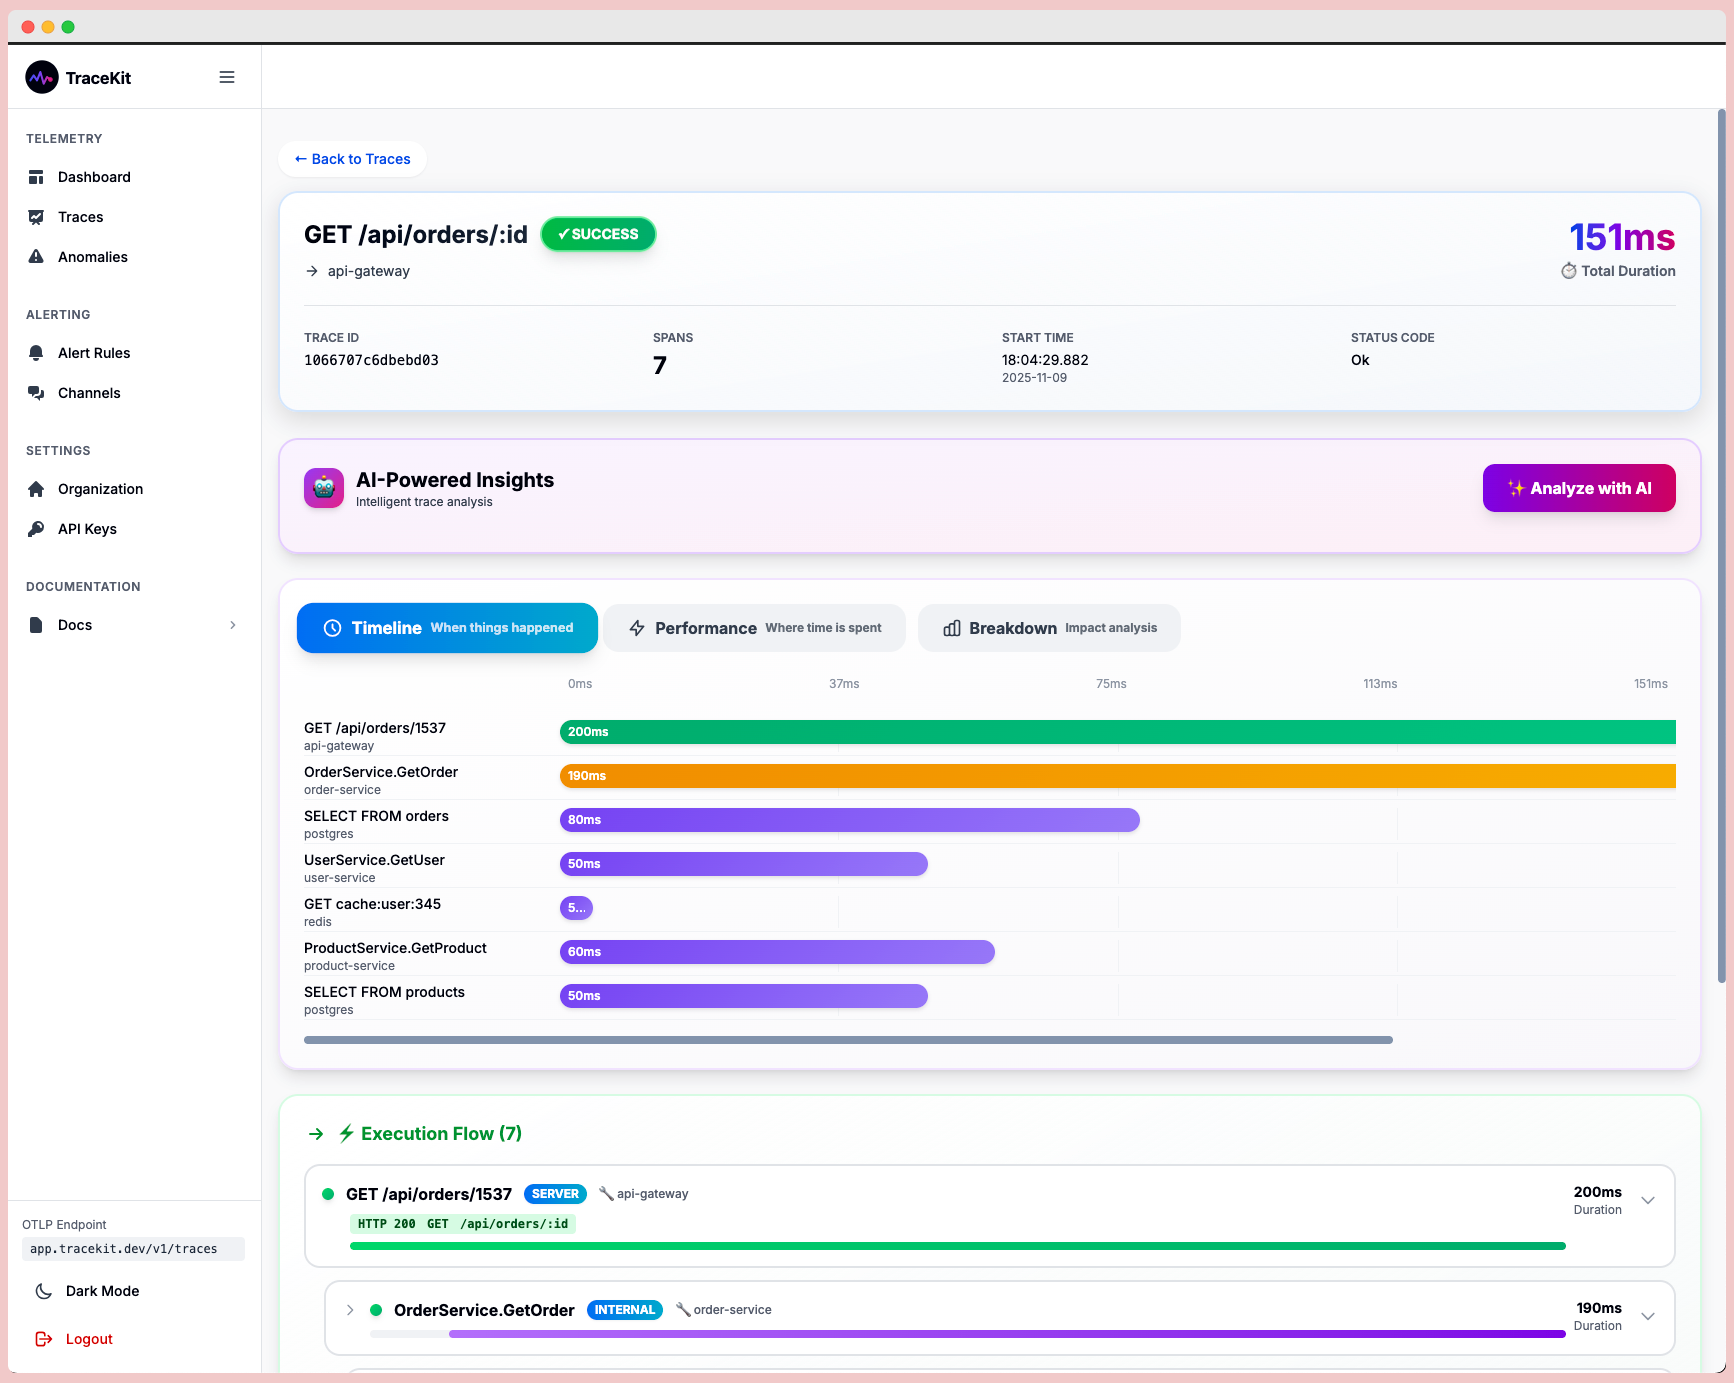
Task: Toggle Dark Mode
Action: [42, 1291]
